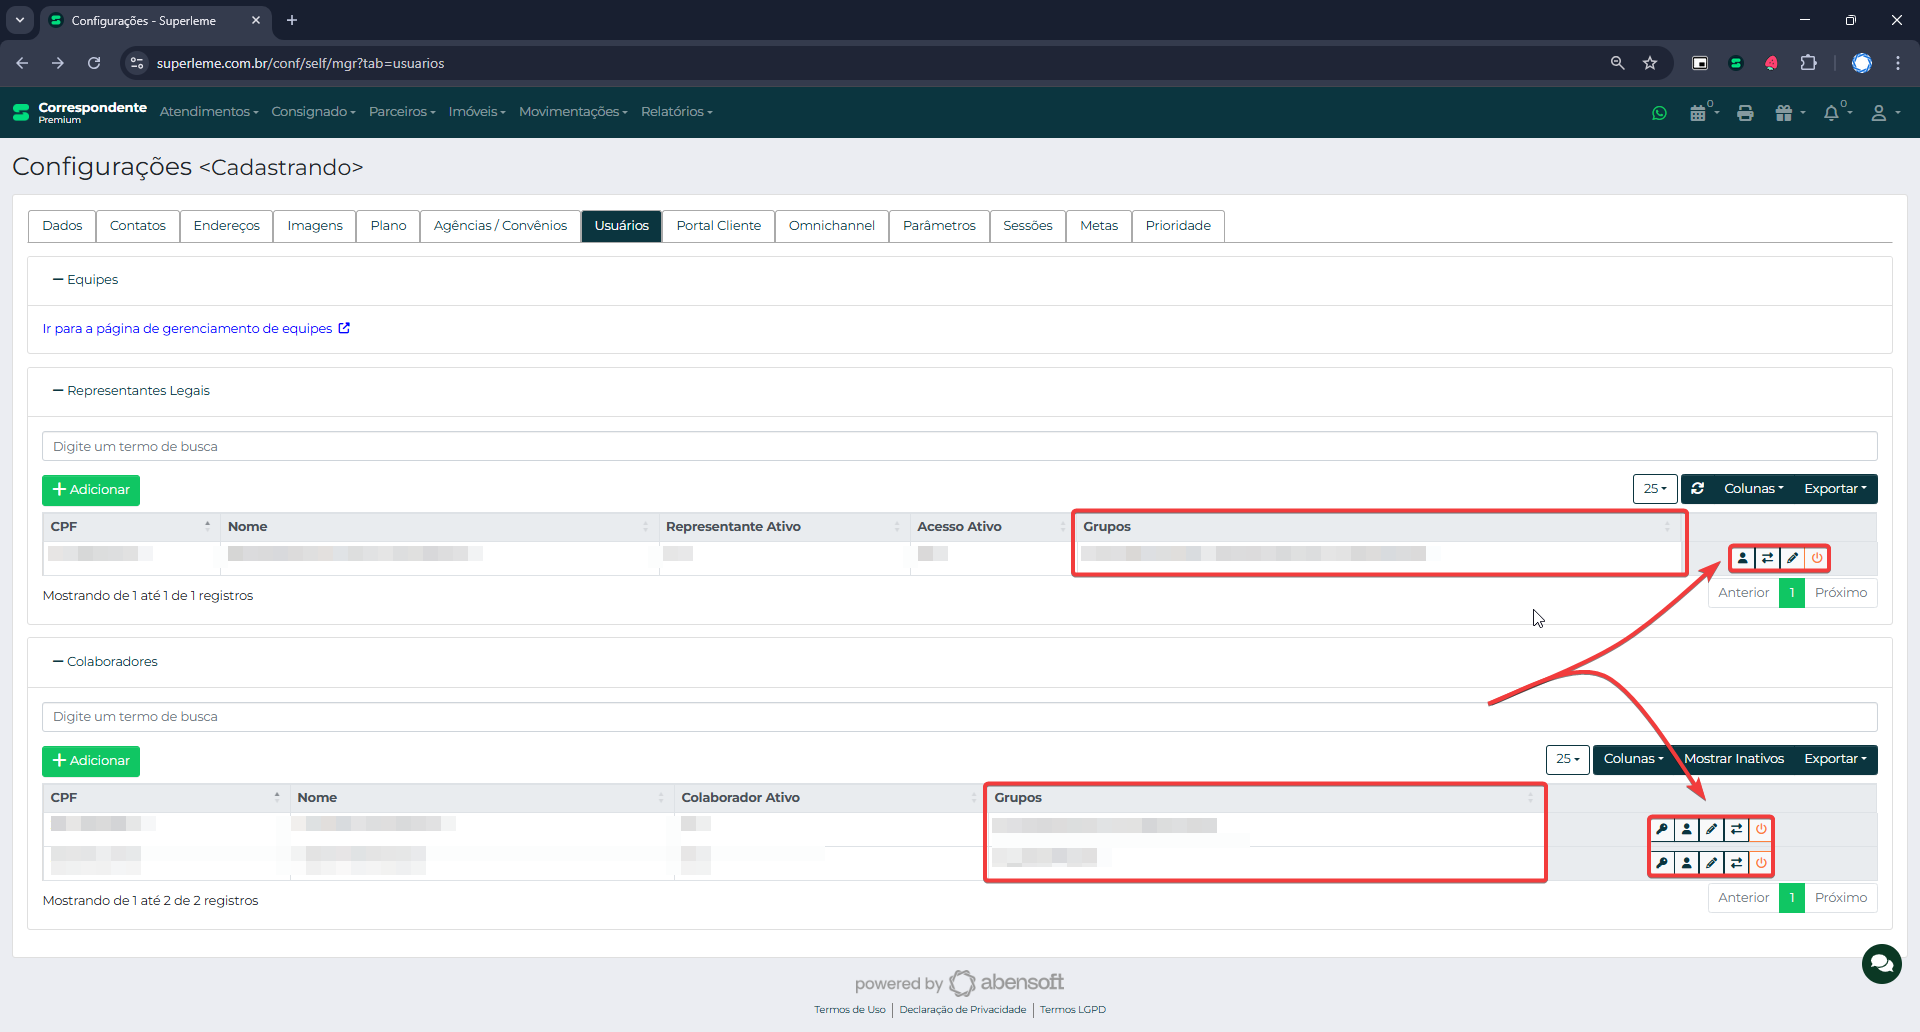Image resolution: width=1920 pixels, height=1032 pixels.
Task: Click key icon on first Colaboradores row
Action: click(1662, 829)
